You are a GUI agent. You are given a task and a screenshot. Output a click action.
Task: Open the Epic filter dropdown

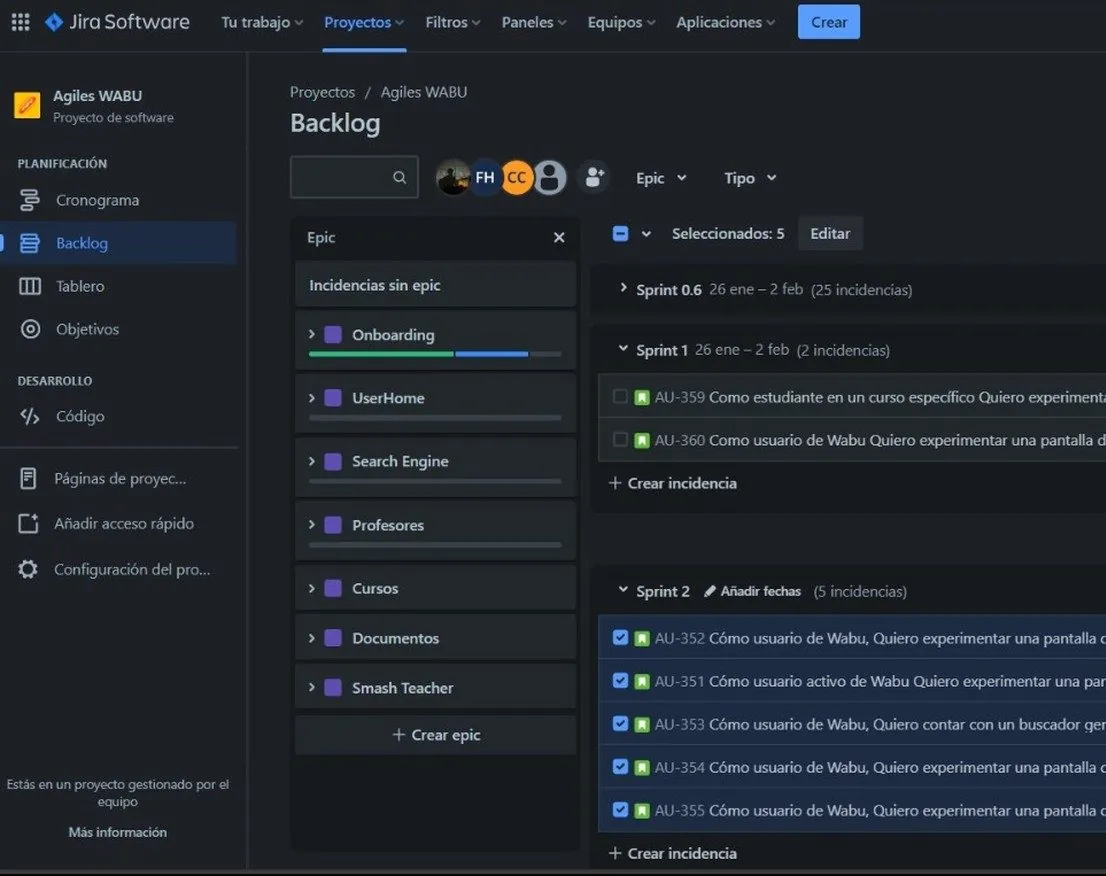tap(661, 178)
